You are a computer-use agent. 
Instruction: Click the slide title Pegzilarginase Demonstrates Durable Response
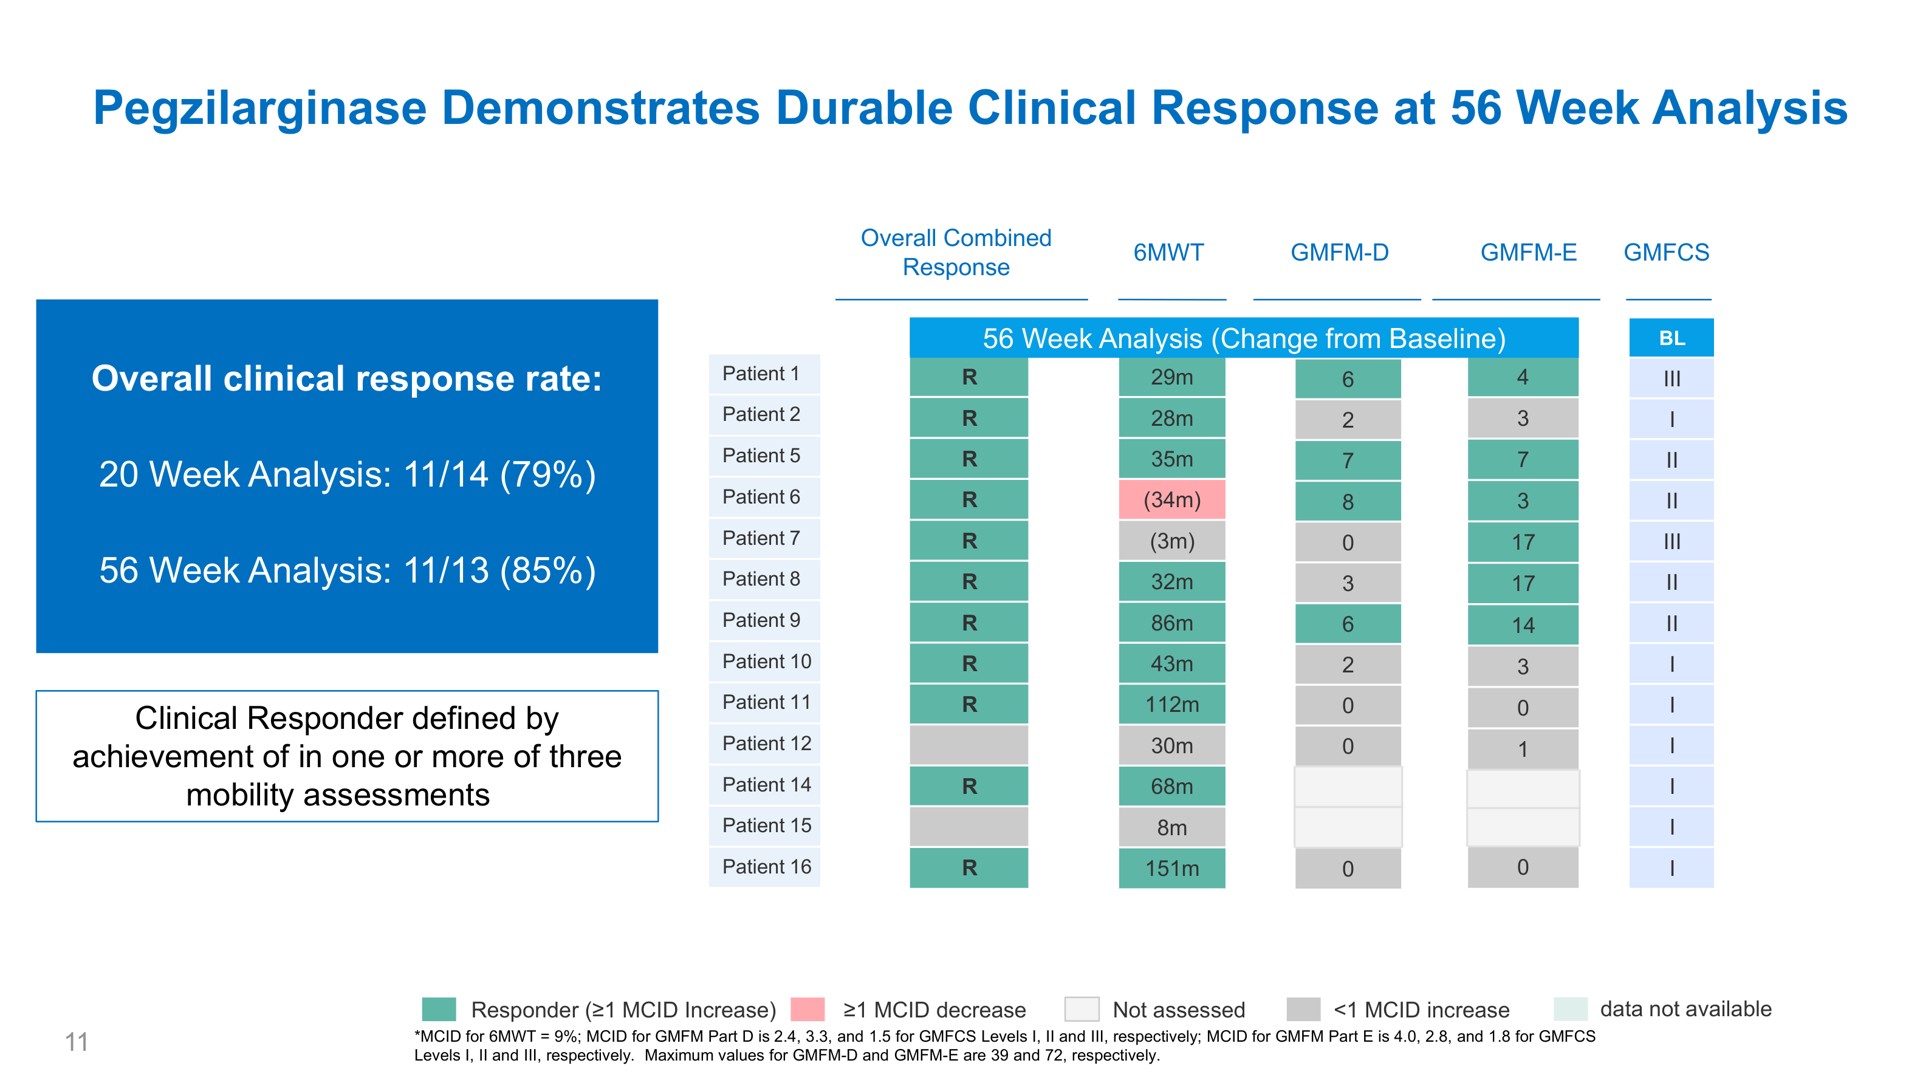click(970, 108)
